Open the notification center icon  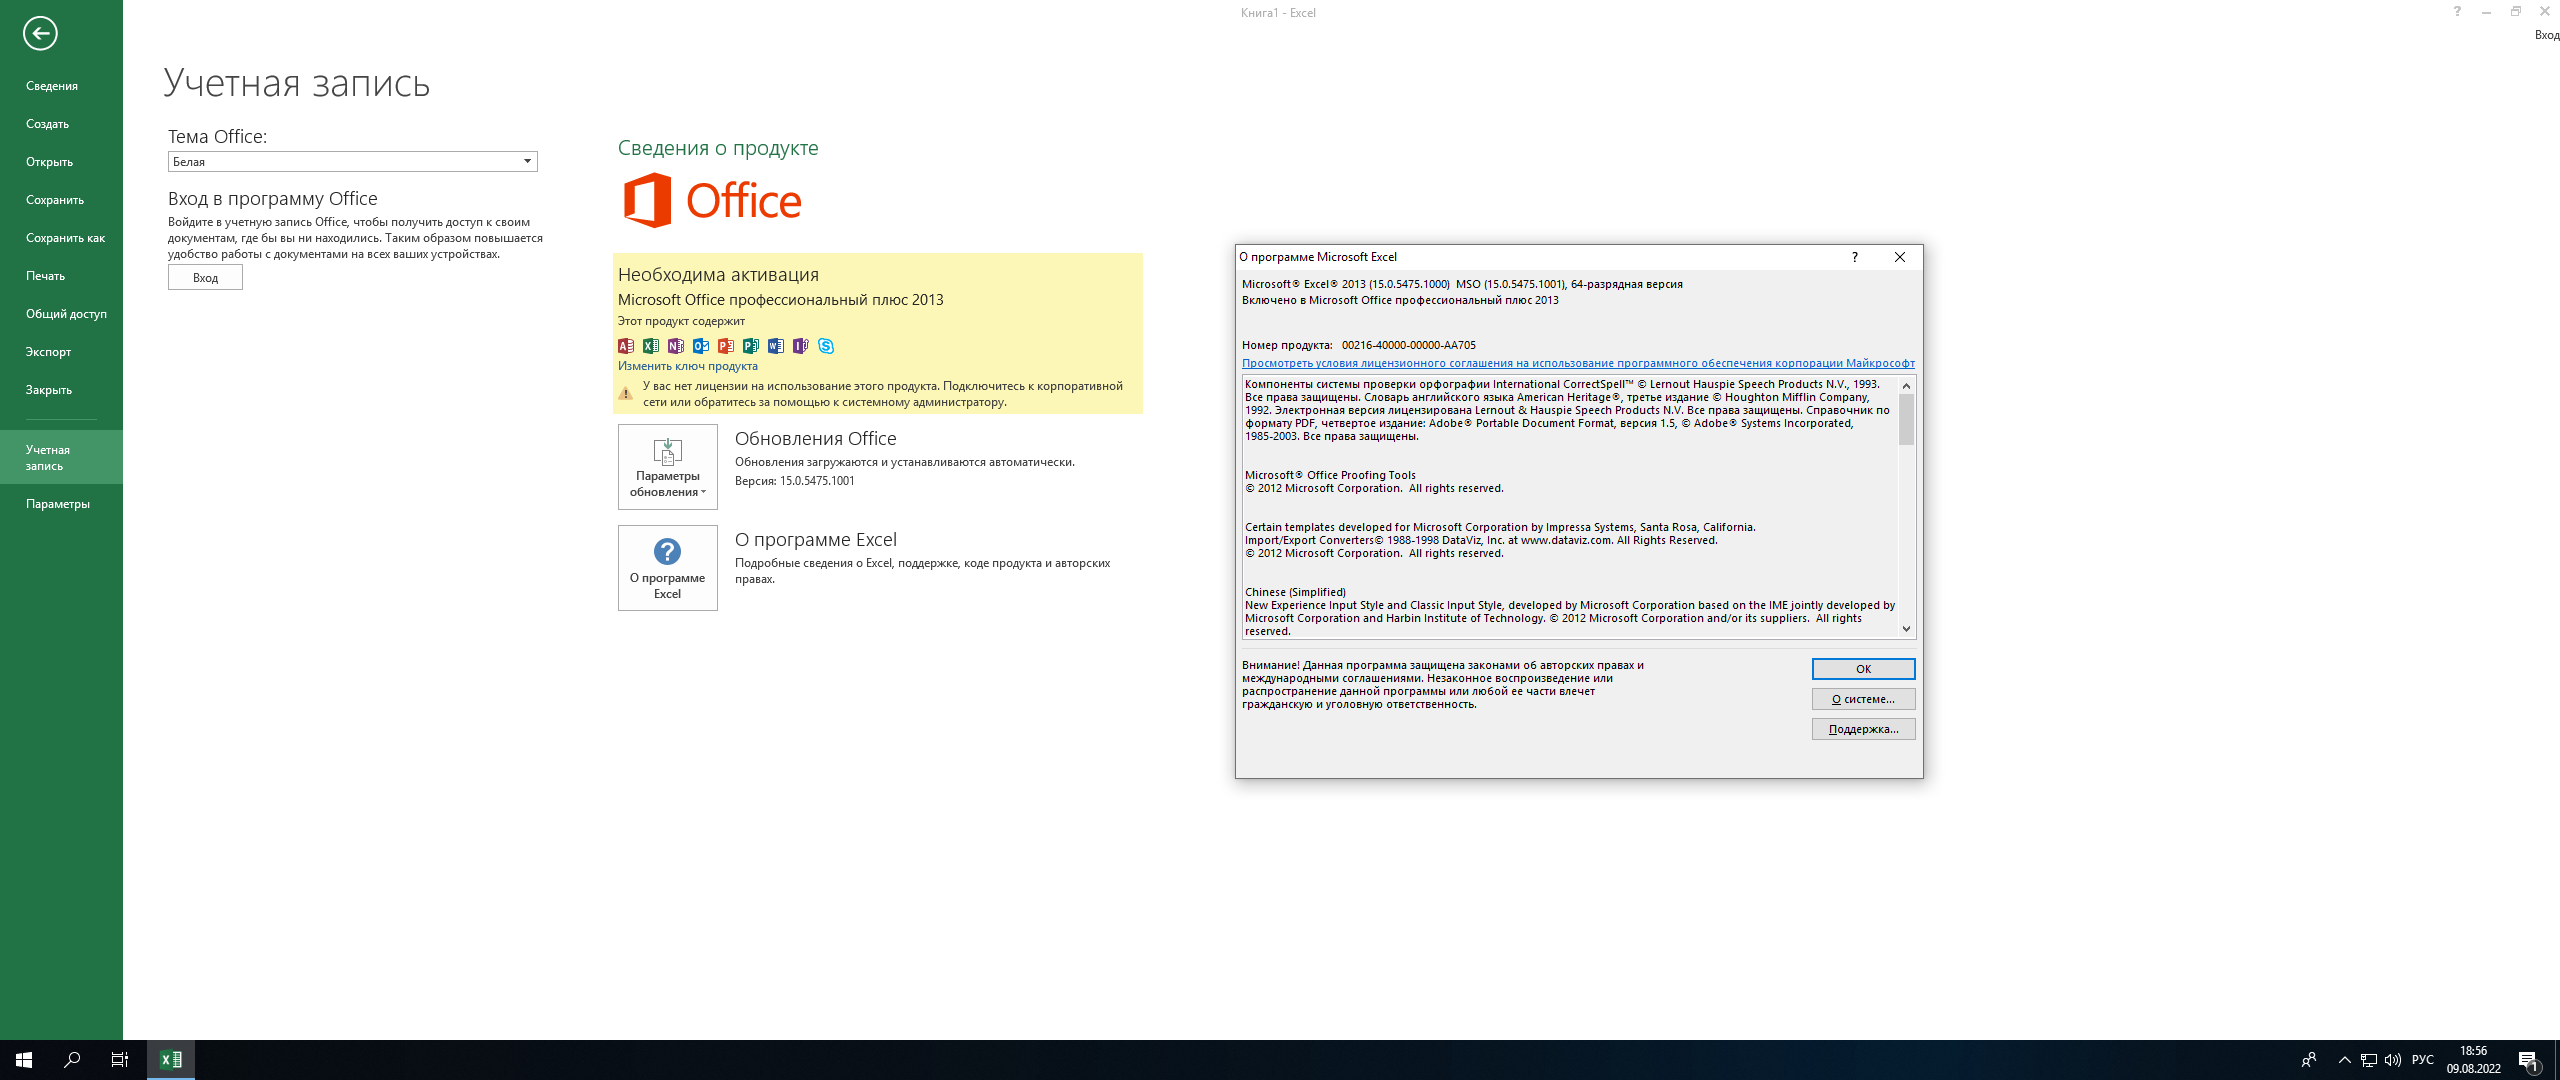click(x=2529, y=1060)
